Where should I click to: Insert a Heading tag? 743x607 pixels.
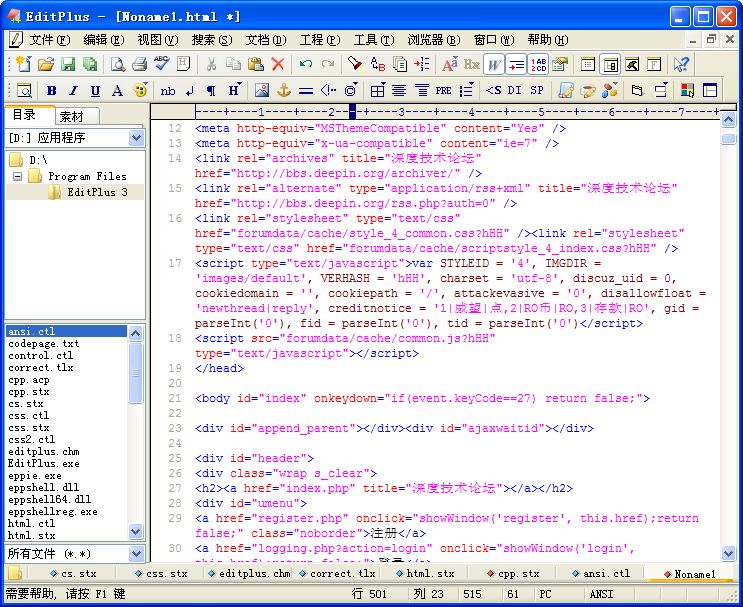(235, 90)
